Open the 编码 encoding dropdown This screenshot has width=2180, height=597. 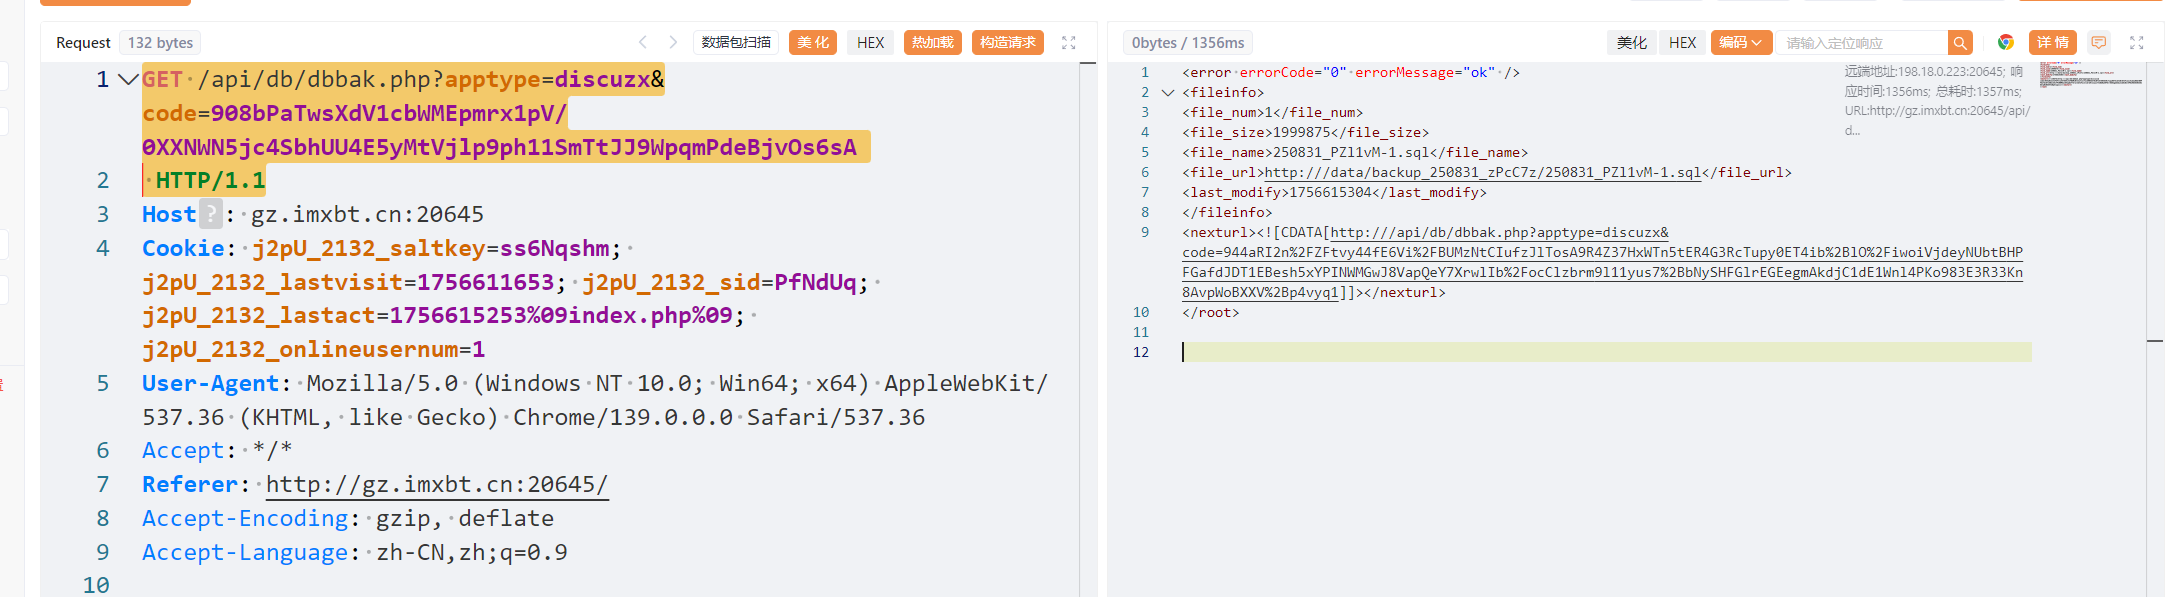[1740, 42]
